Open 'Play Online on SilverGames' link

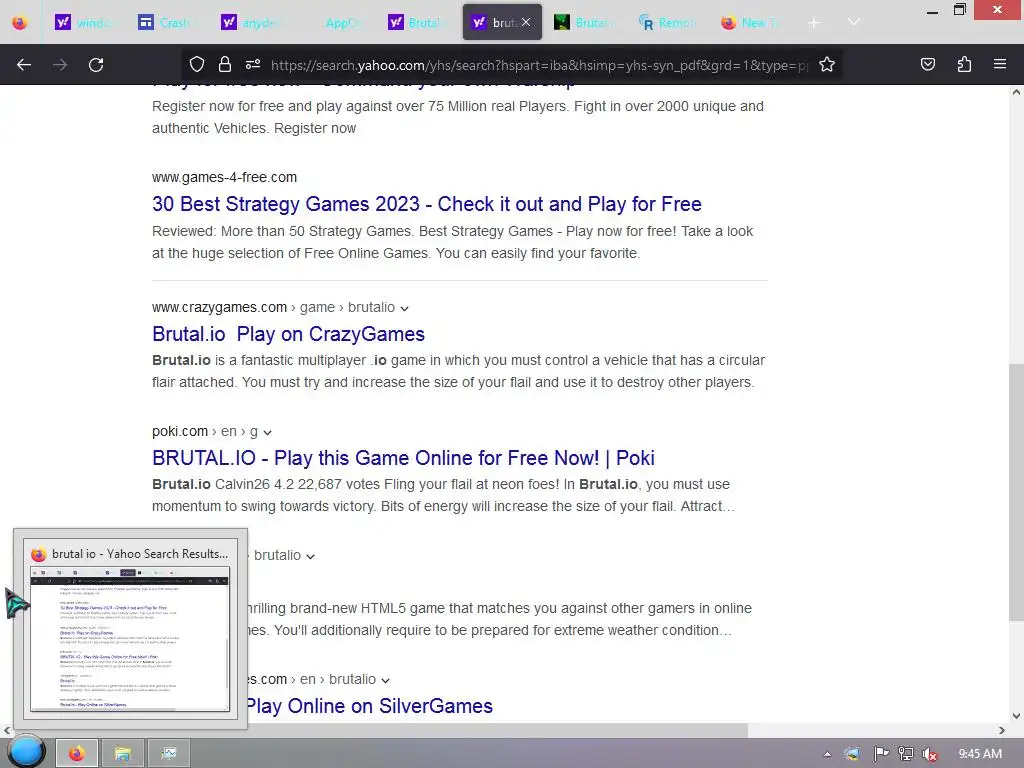tap(369, 706)
